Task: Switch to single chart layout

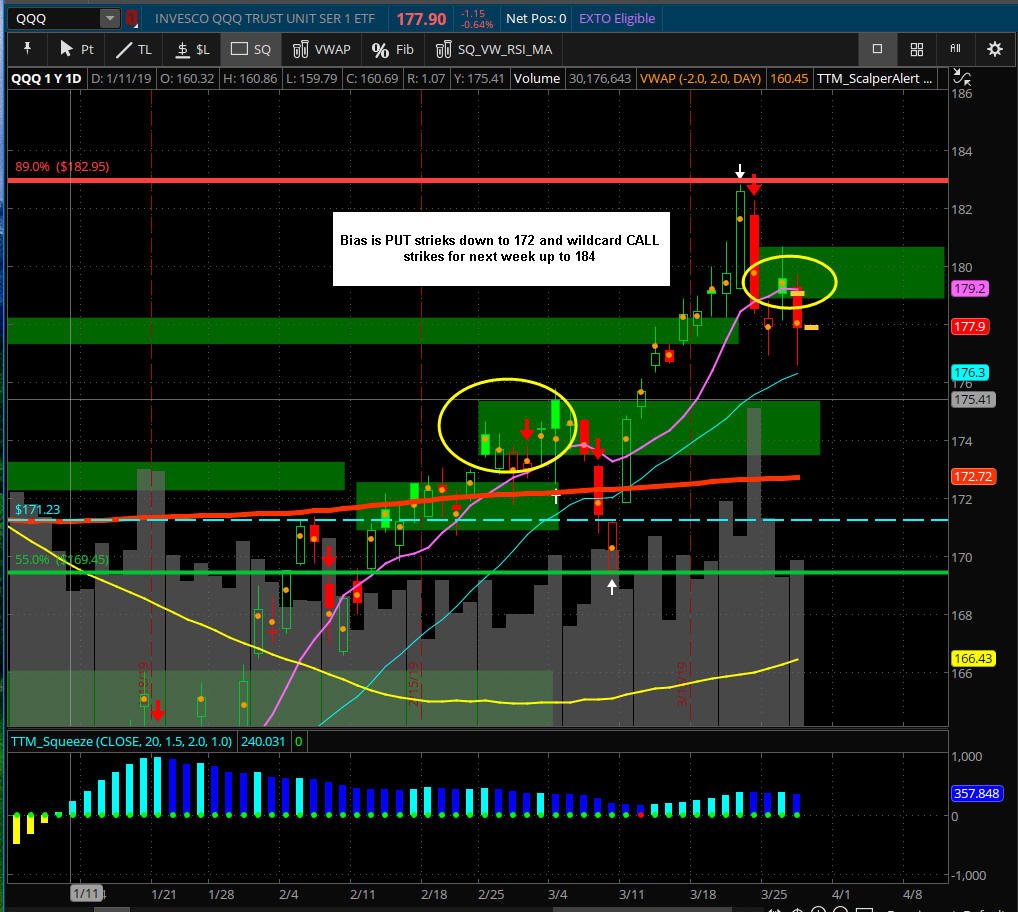Action: point(877,49)
